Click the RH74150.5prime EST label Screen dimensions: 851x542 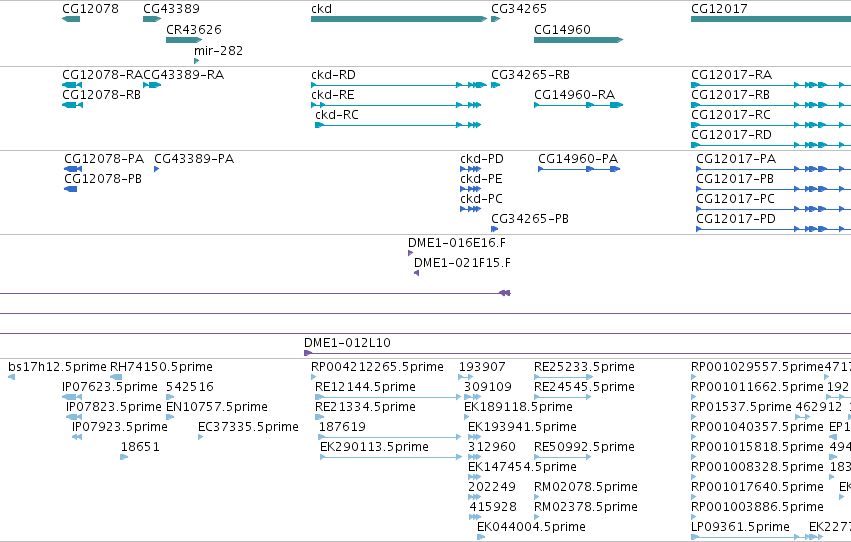161,367
